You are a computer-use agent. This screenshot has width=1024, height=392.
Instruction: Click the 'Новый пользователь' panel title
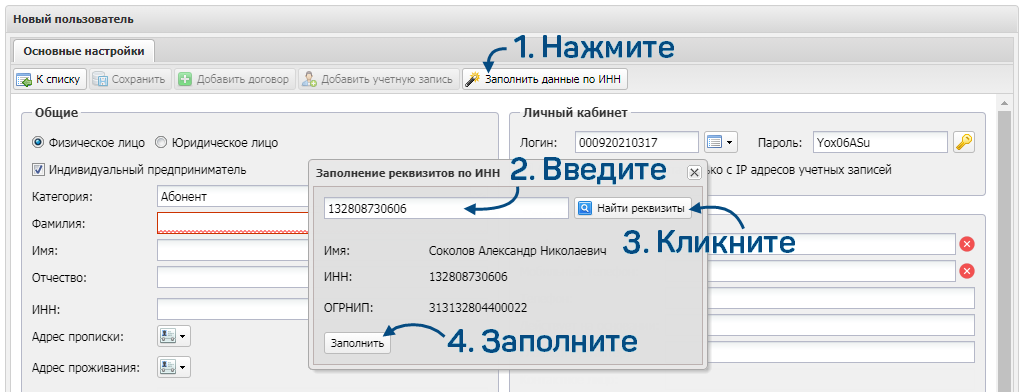coord(74,19)
